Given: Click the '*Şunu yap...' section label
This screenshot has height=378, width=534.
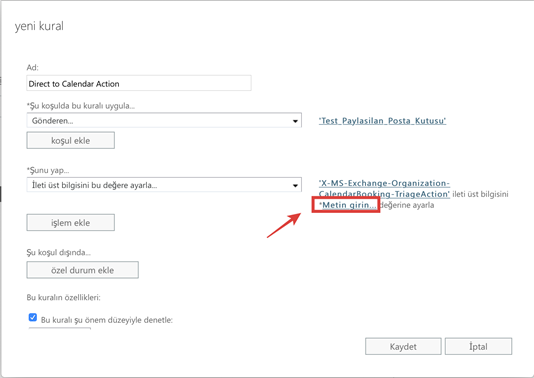Looking at the screenshot, I should click(48, 170).
